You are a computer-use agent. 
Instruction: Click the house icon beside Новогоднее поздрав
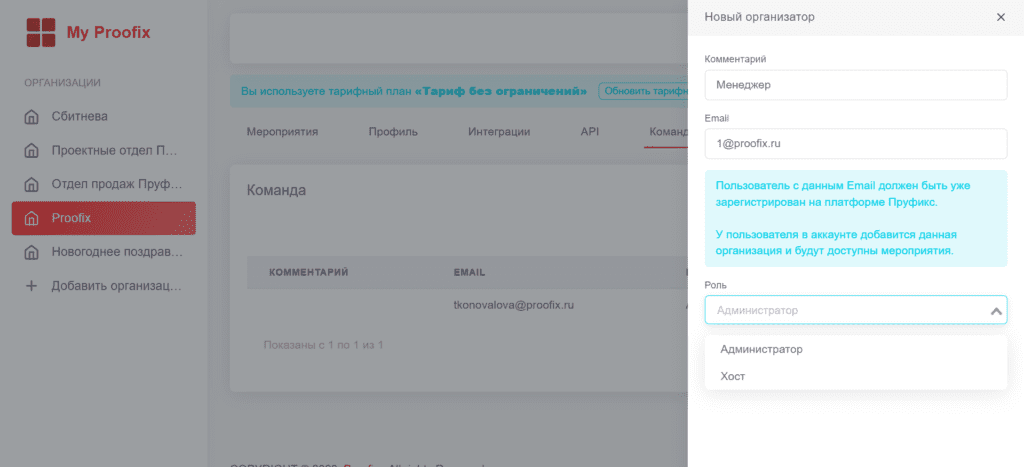(x=31, y=252)
